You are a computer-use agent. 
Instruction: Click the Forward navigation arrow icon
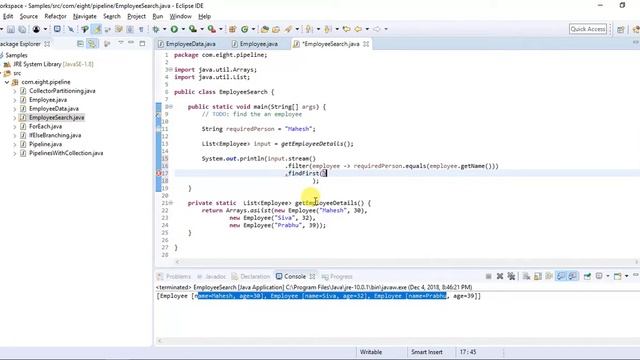(376, 29)
